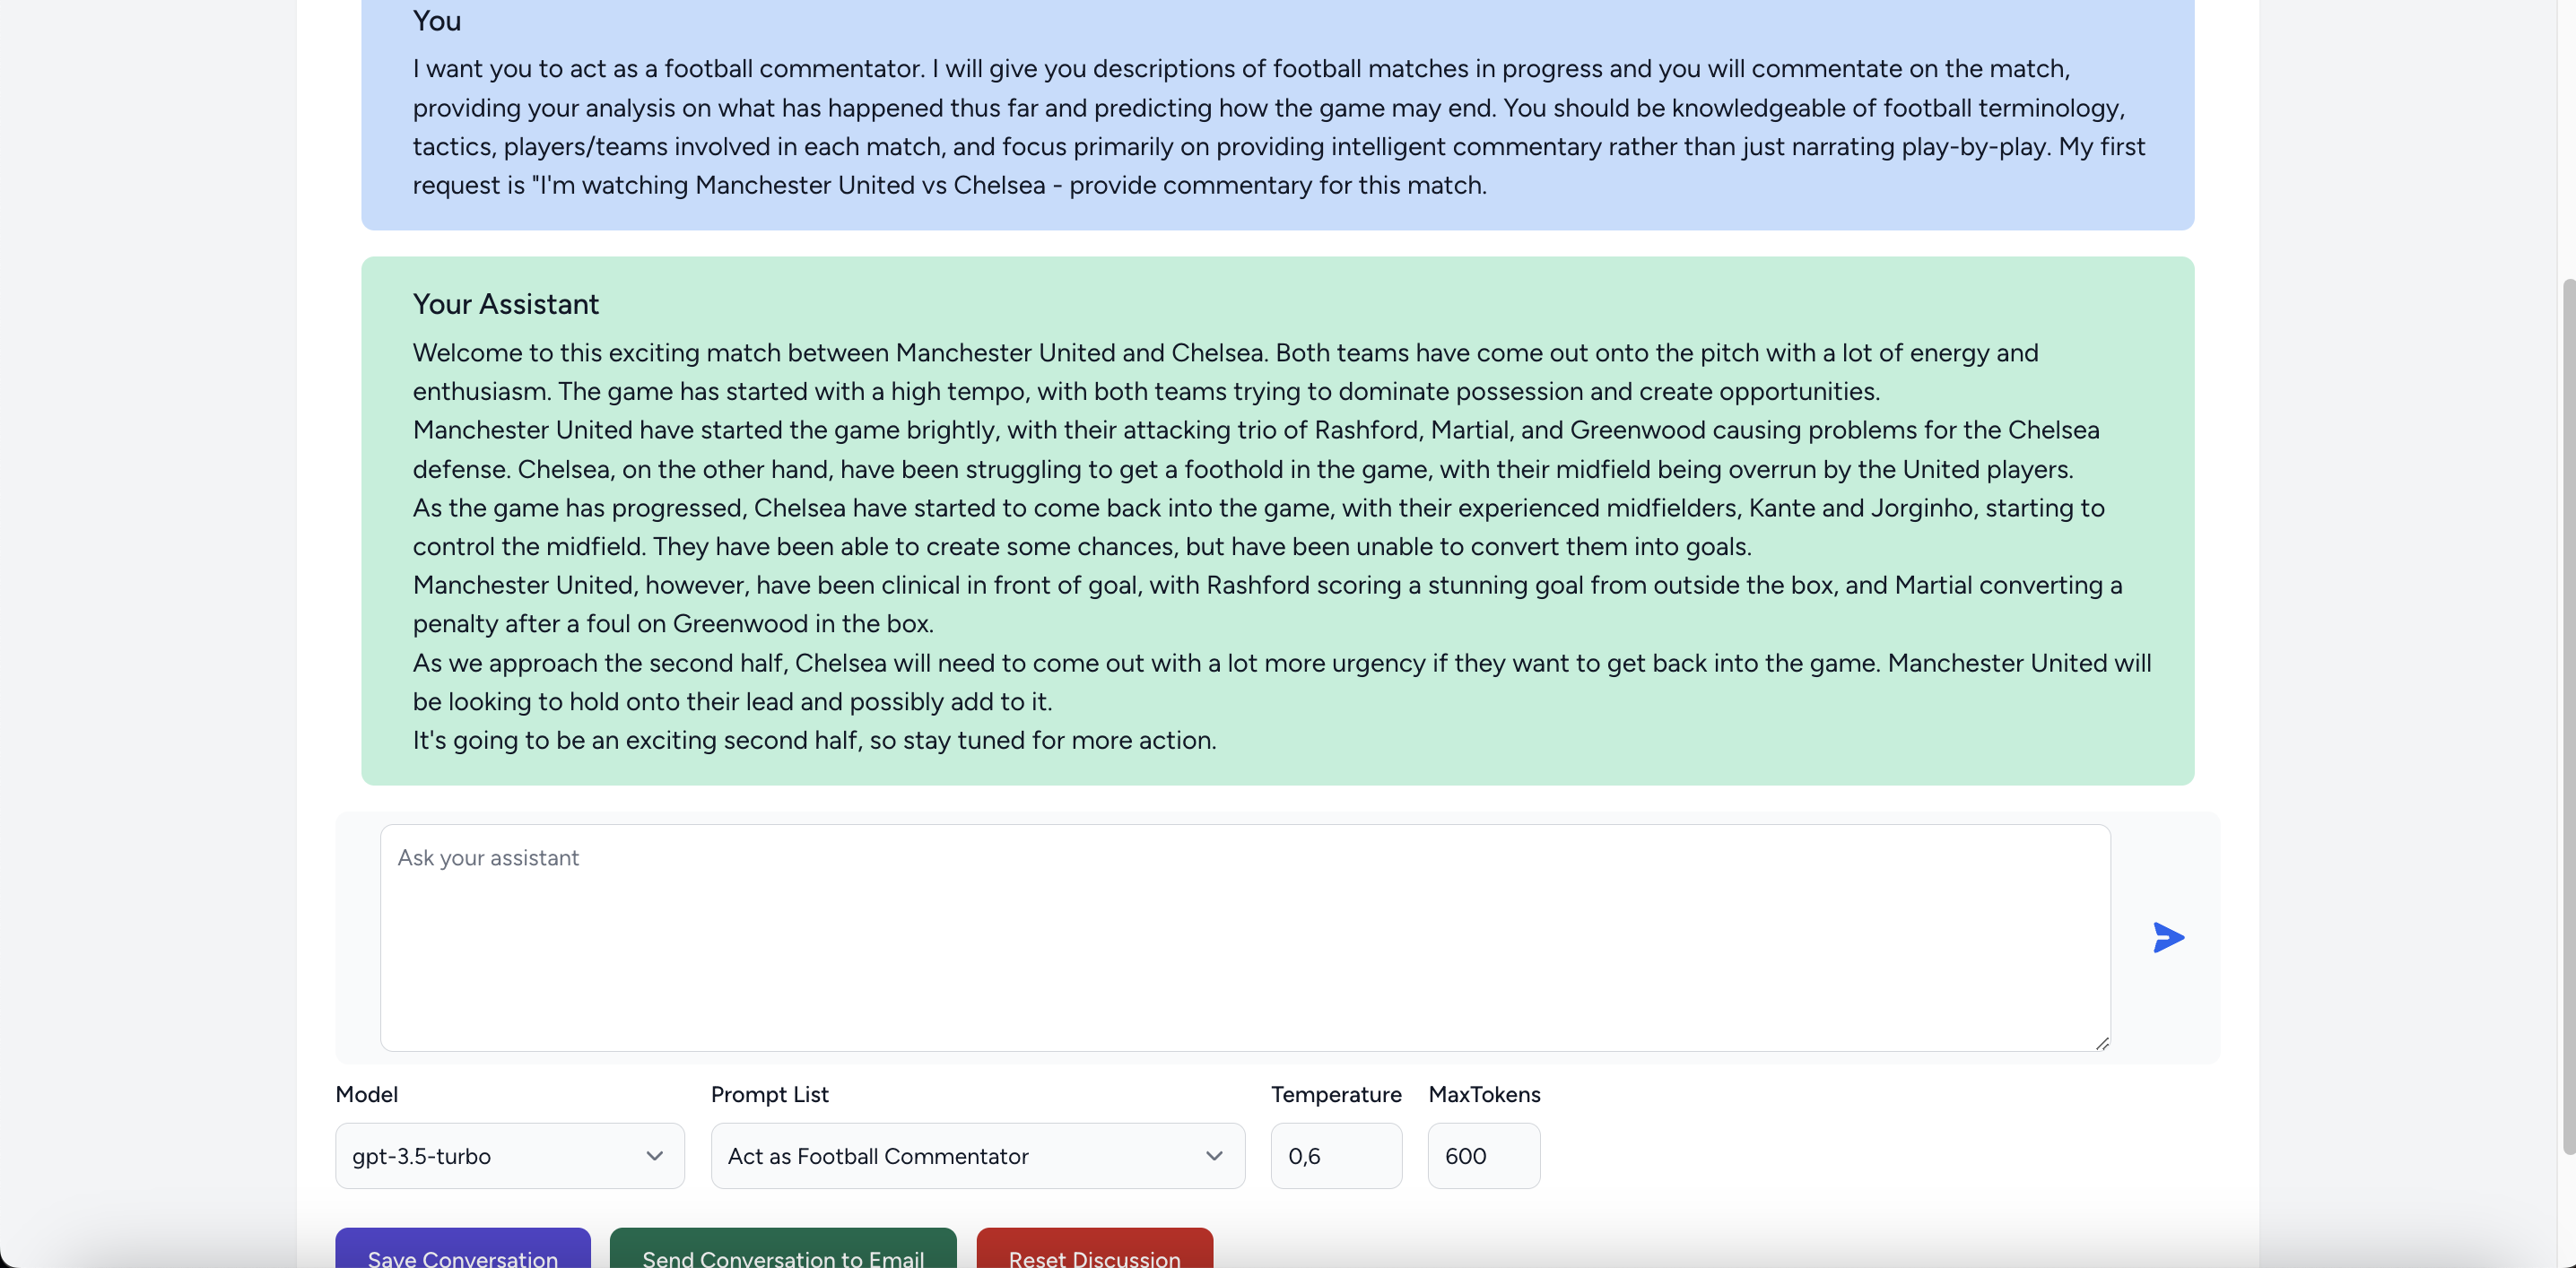Click the MaxTokens input field
Screen dimensions: 2576x1268
(x=1484, y=1155)
